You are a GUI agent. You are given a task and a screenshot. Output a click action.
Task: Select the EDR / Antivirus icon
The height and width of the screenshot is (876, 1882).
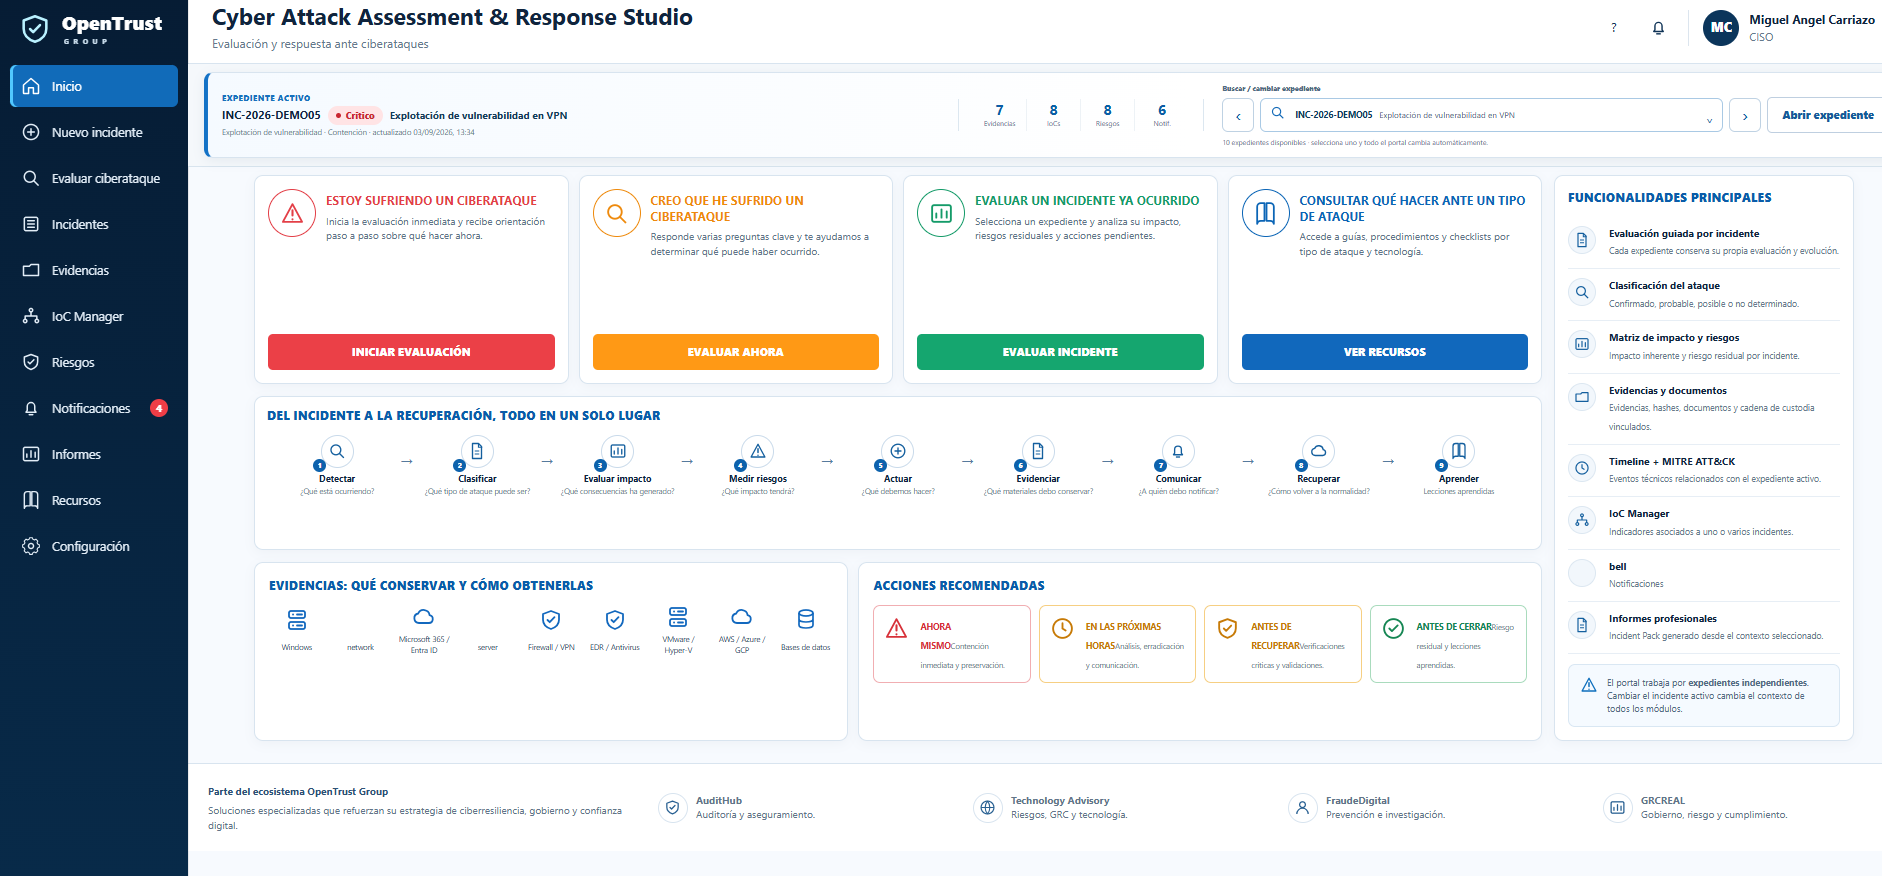click(615, 619)
